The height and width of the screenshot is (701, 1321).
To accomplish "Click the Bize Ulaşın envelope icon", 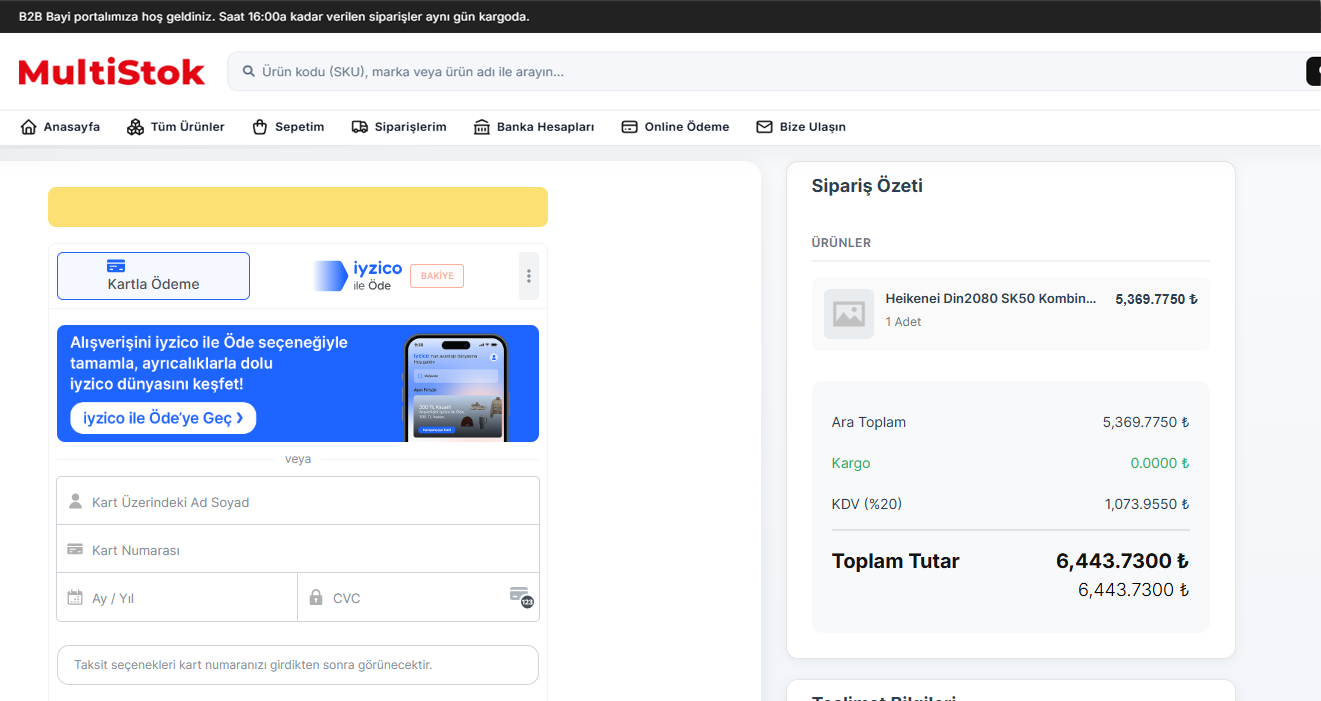I will (764, 127).
